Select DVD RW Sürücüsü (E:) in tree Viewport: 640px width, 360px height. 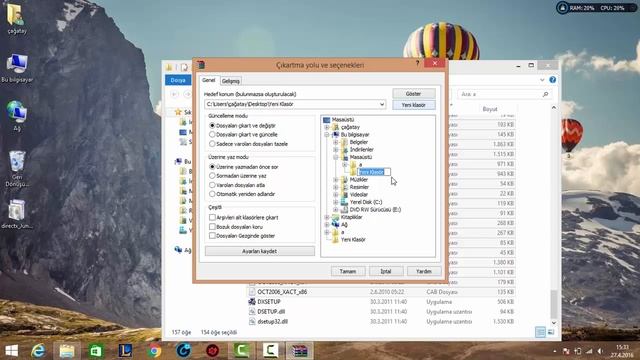click(375, 209)
